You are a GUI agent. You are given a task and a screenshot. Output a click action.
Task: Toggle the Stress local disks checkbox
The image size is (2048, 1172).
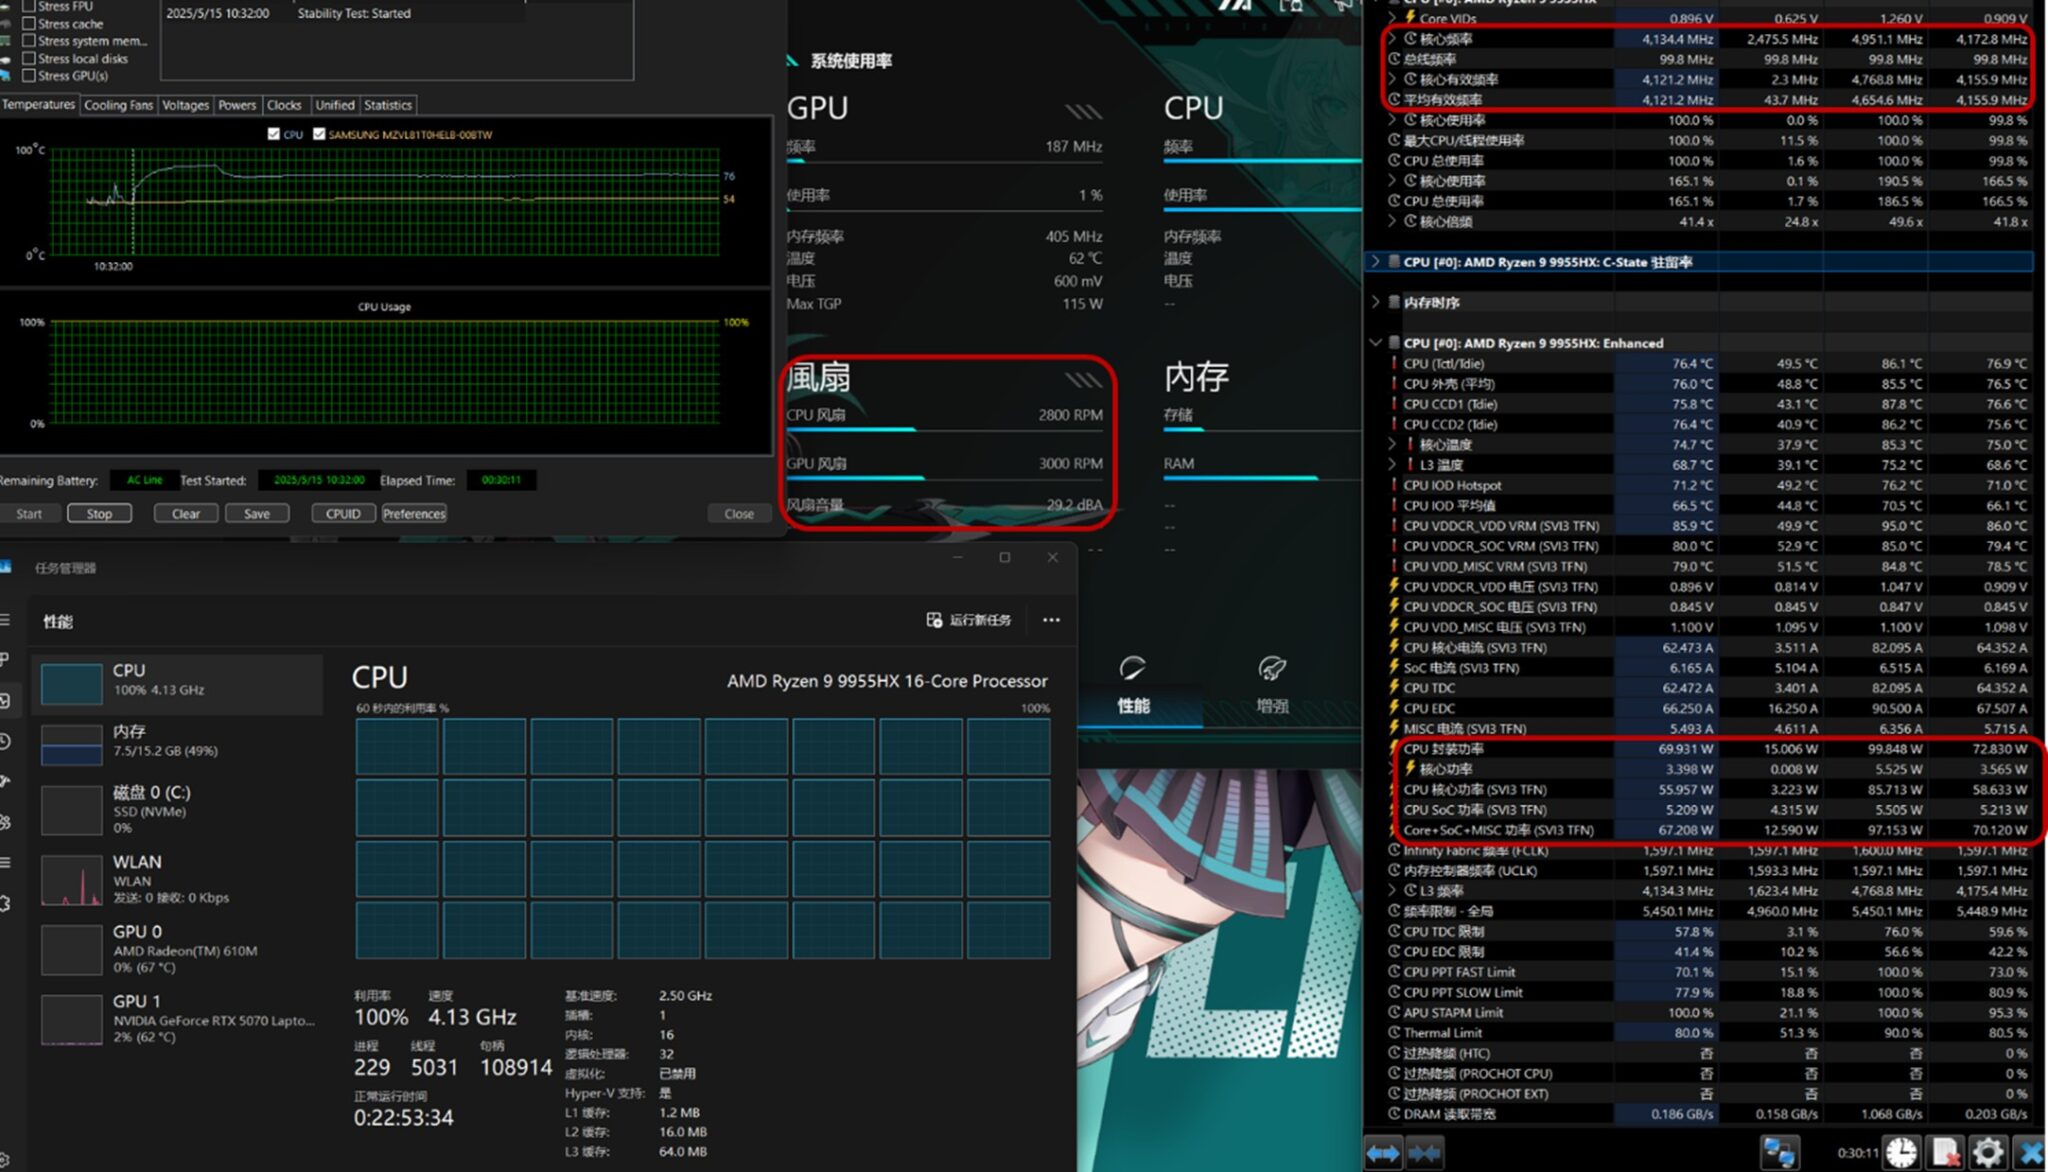[29, 58]
